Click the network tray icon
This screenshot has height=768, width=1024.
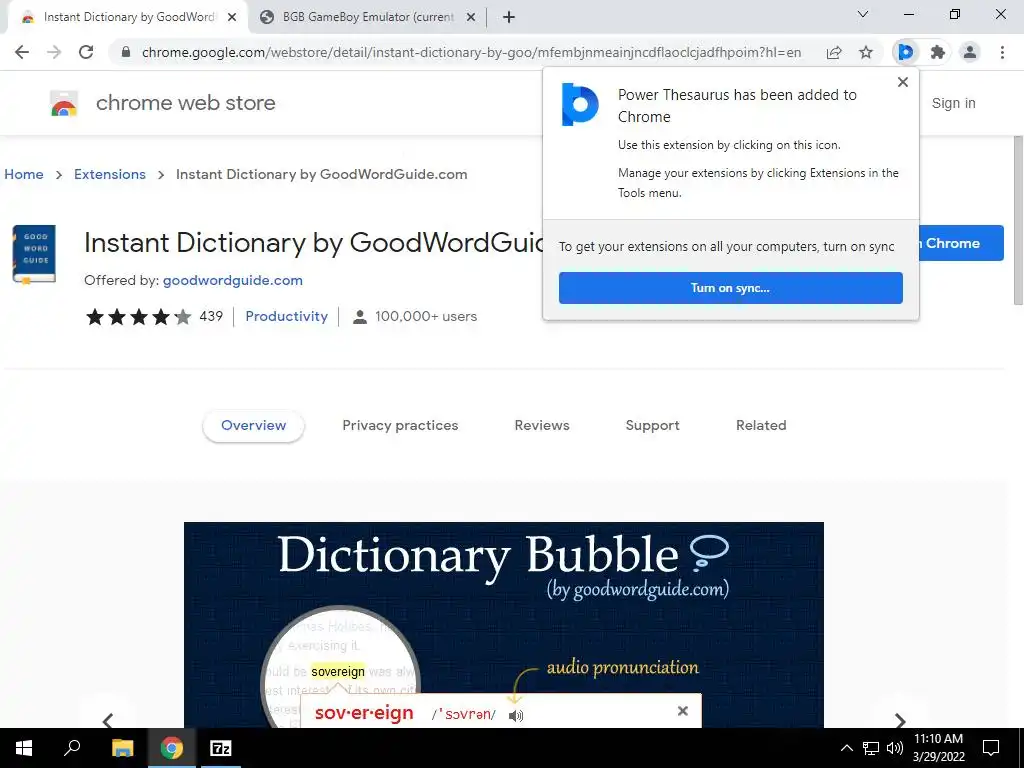(871, 748)
